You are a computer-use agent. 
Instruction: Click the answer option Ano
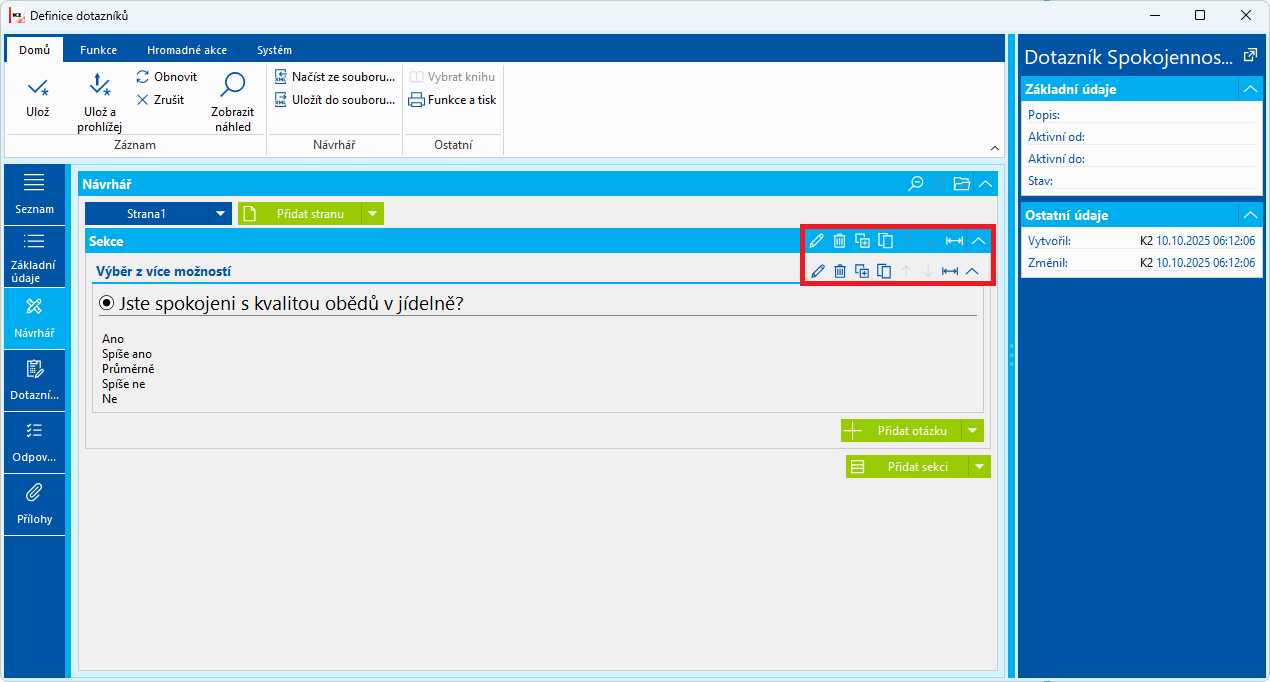[x=112, y=339]
